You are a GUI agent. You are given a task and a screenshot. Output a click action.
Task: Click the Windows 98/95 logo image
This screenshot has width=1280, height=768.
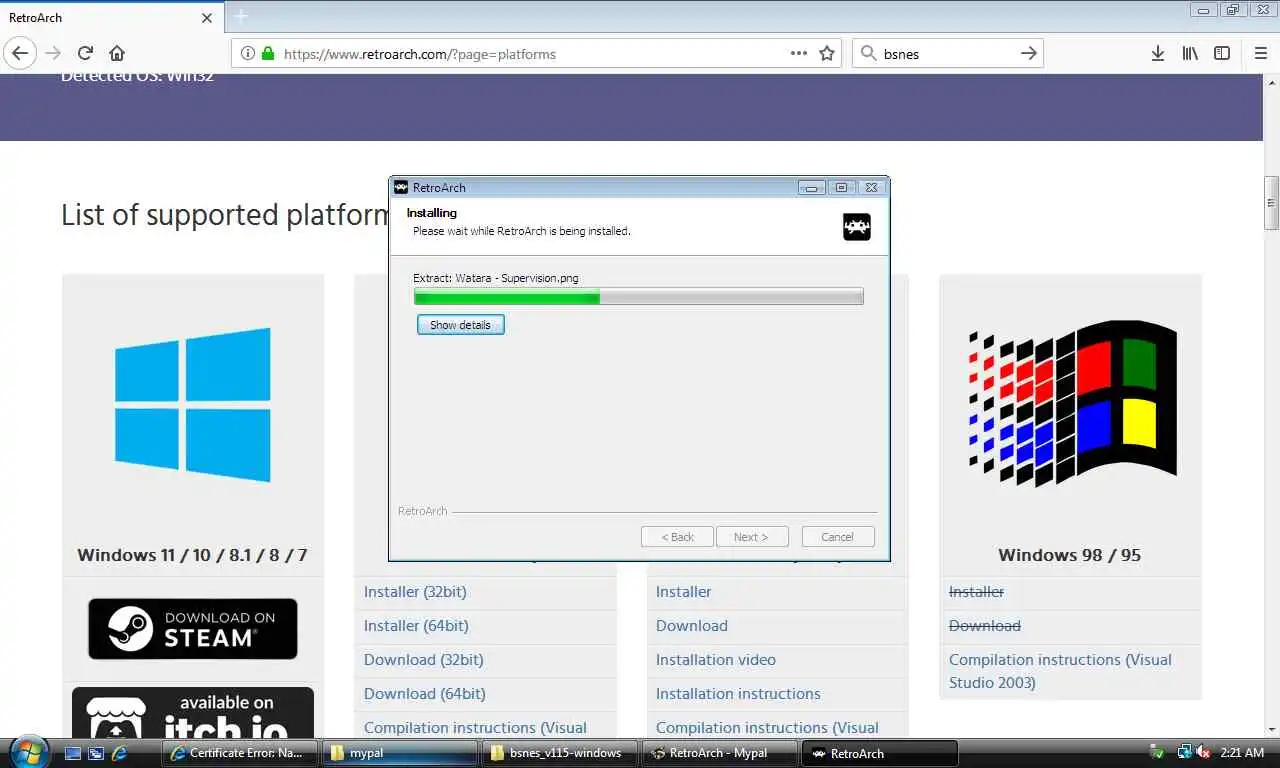pos(1071,405)
